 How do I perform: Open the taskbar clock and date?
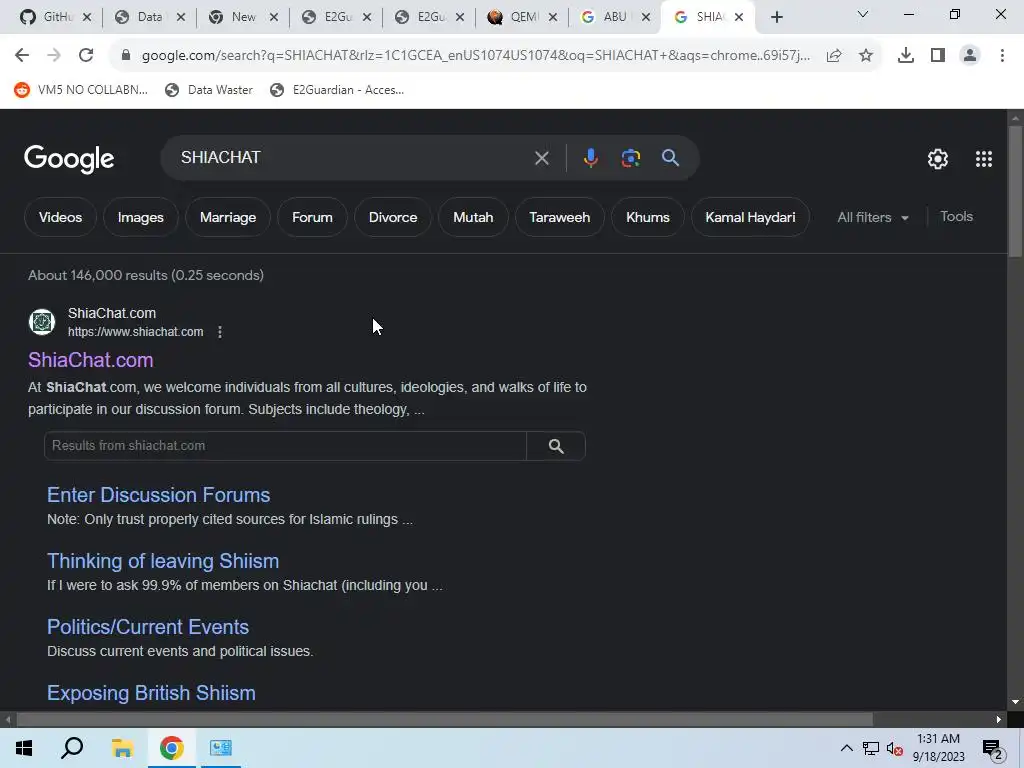(938, 748)
